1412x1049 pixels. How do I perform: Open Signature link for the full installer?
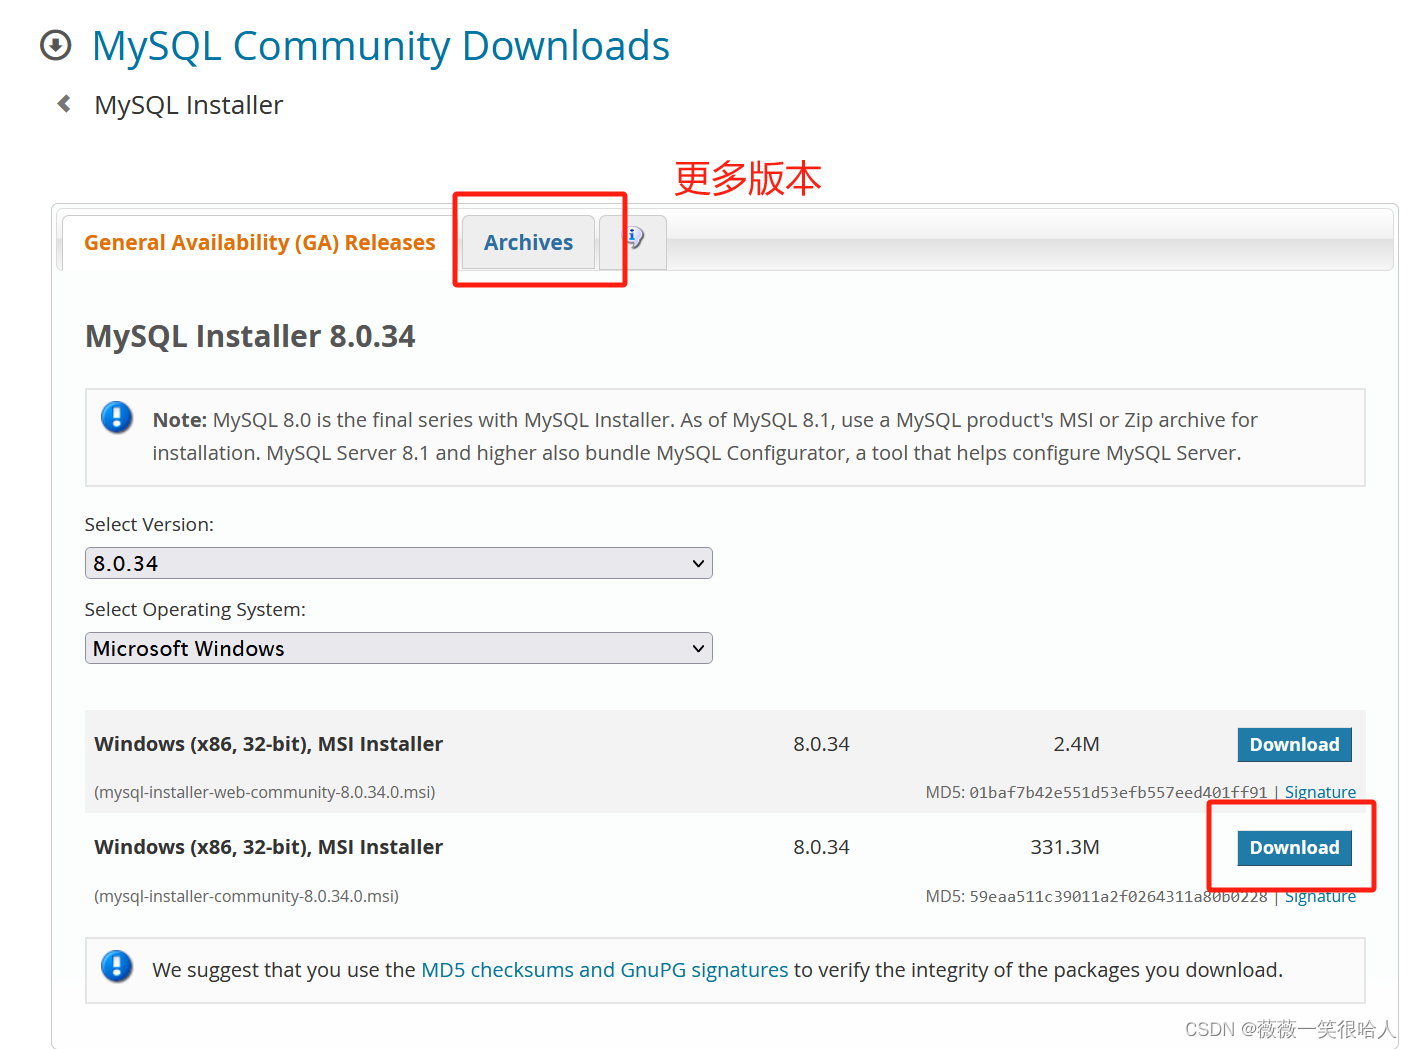[1320, 896]
